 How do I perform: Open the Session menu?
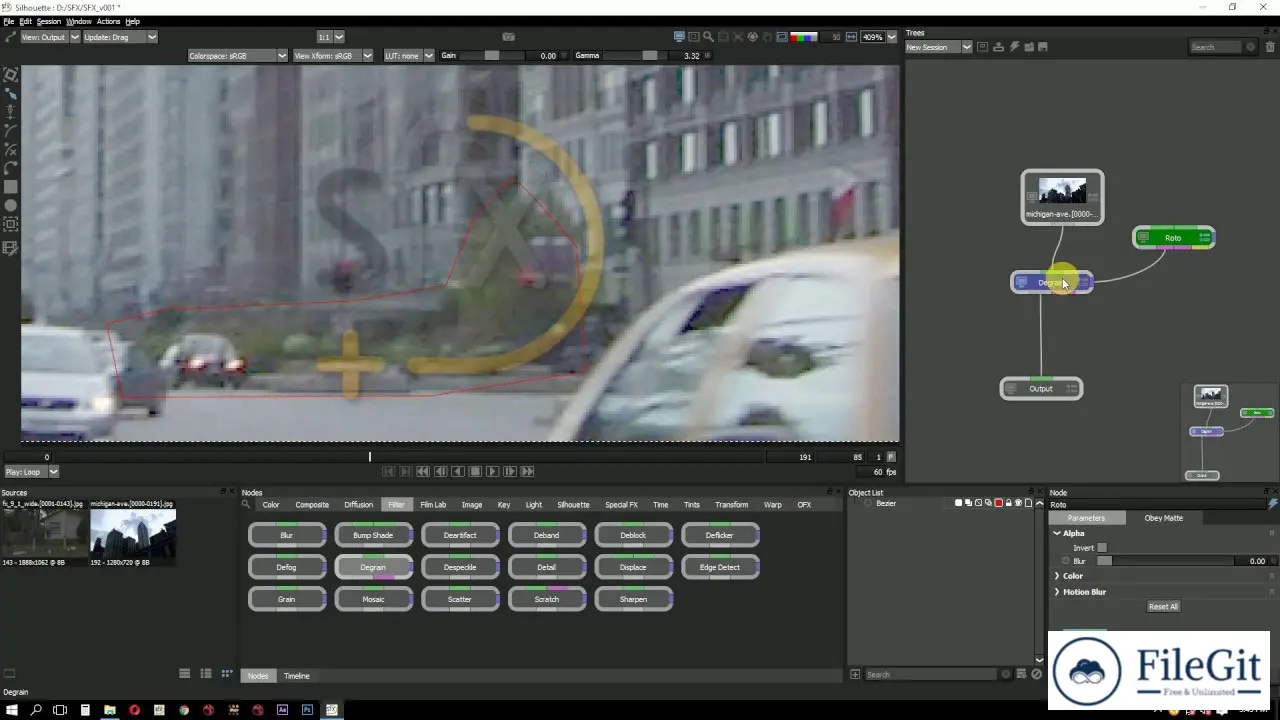pos(49,21)
